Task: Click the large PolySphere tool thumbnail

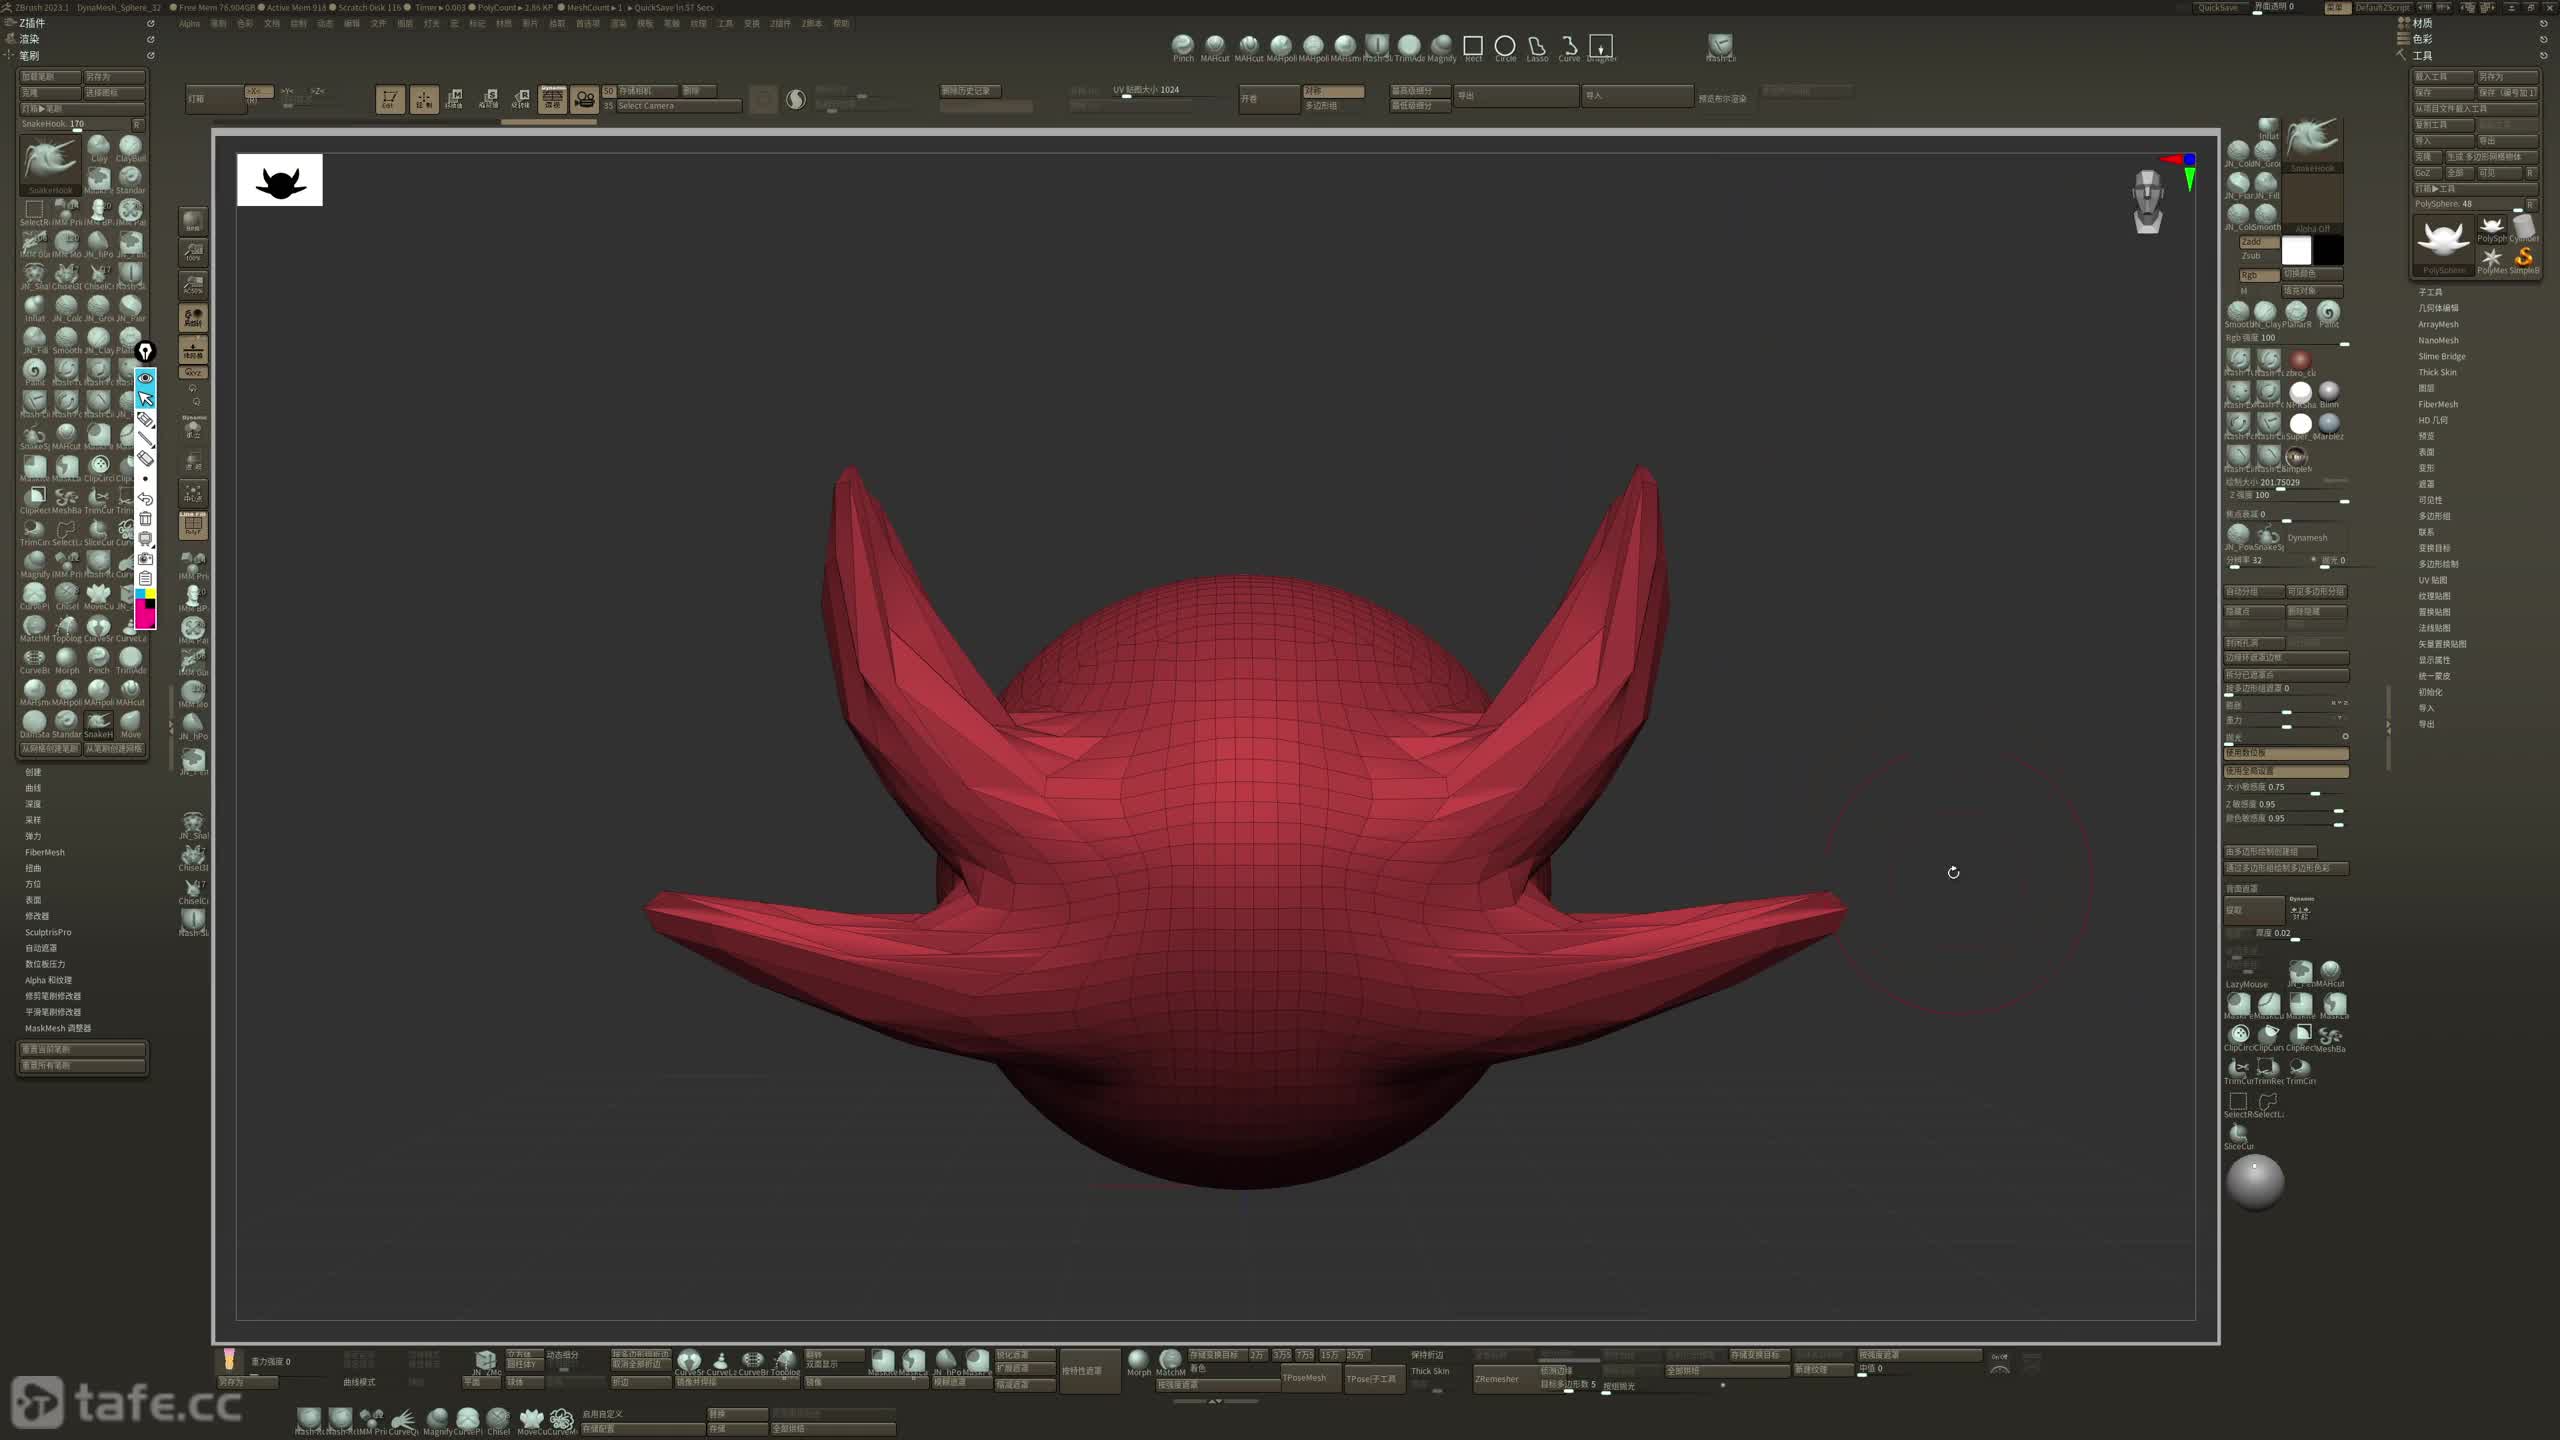Action: [2443, 245]
